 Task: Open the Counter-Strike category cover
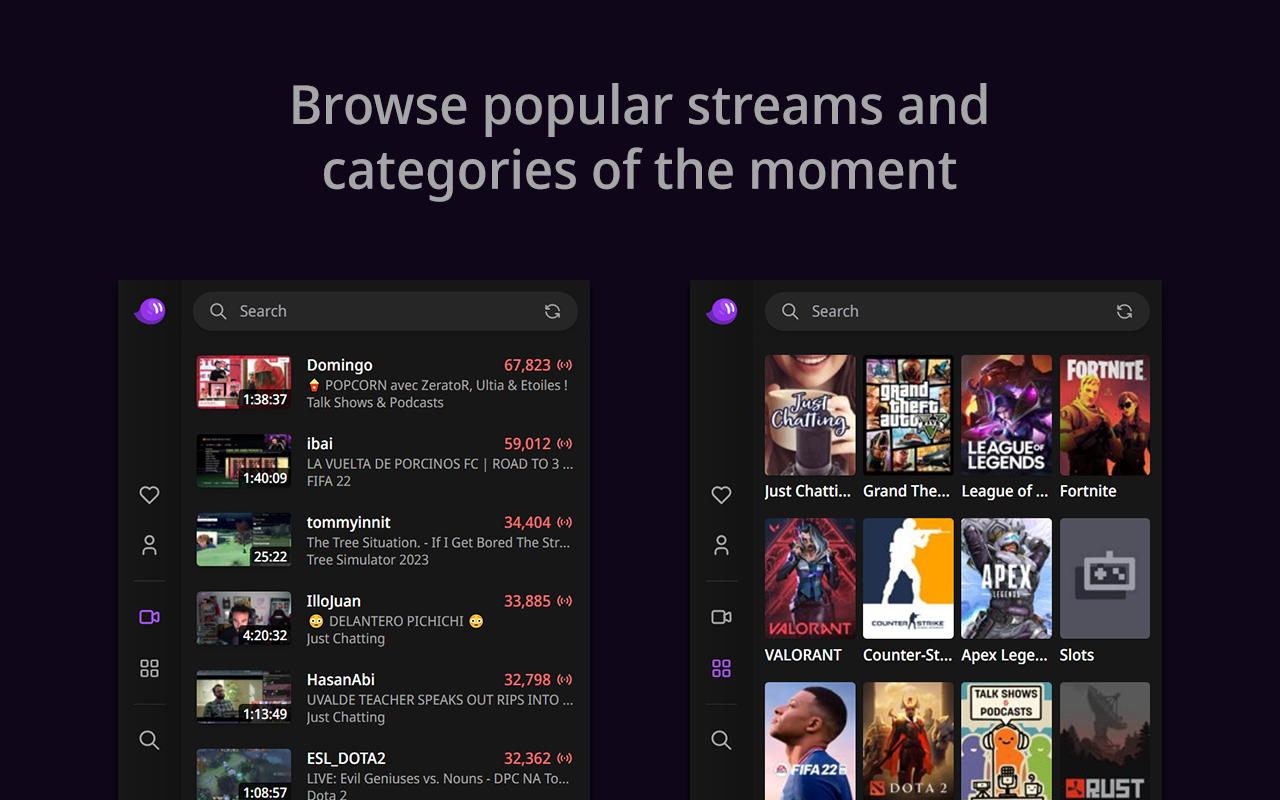908,578
